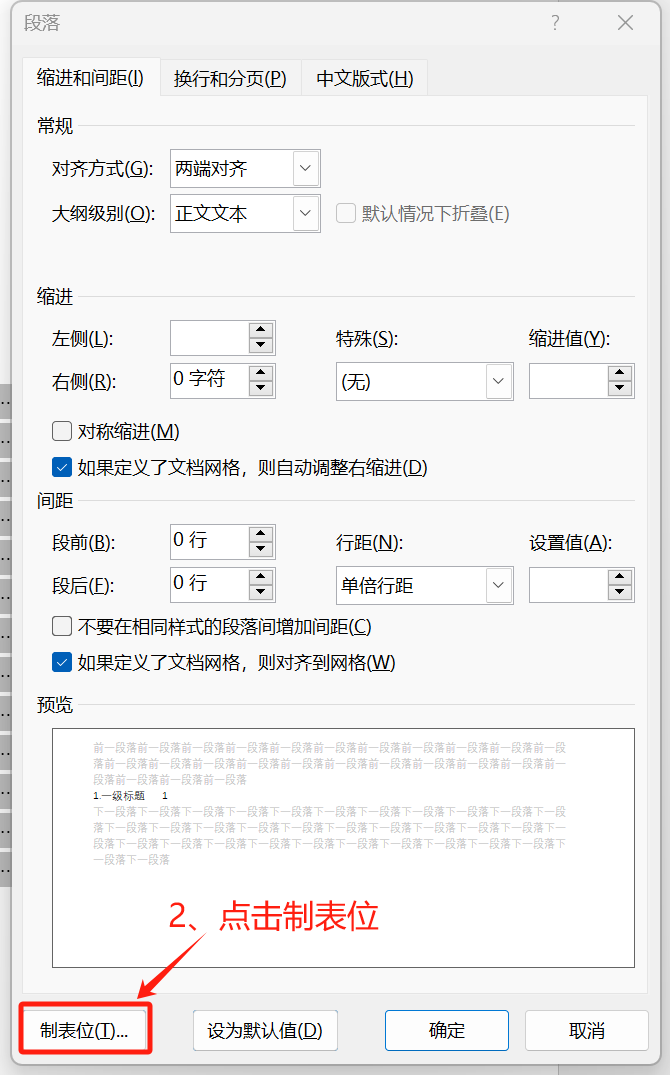Click the paragraph preview box
Screen dimensions: 670x1075
343,848
